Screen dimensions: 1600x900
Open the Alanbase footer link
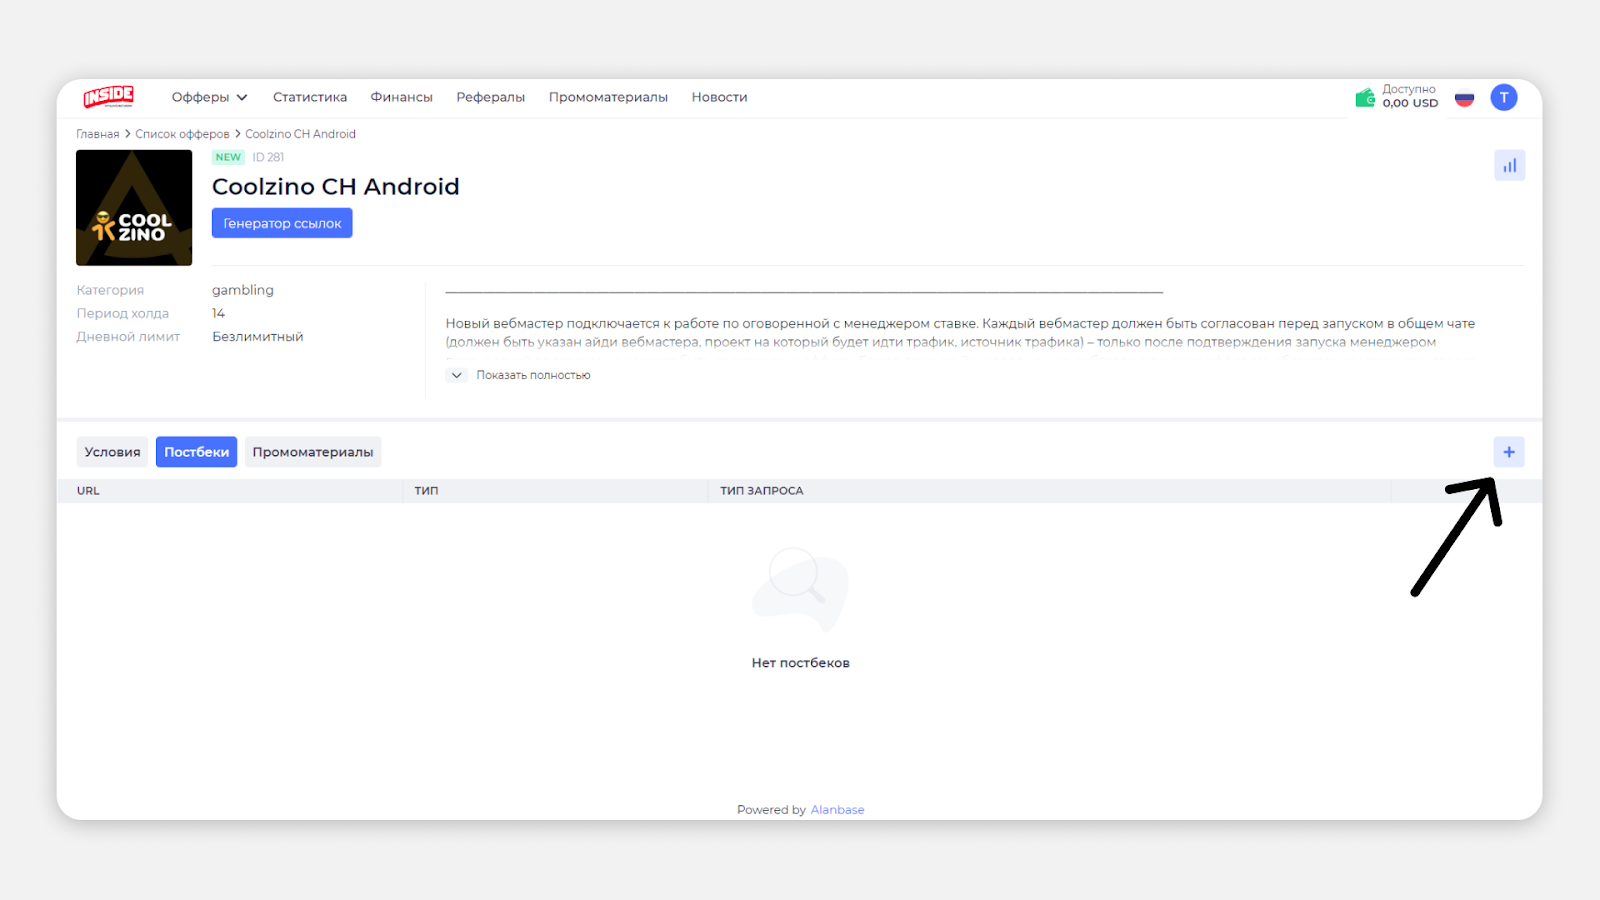(837, 810)
